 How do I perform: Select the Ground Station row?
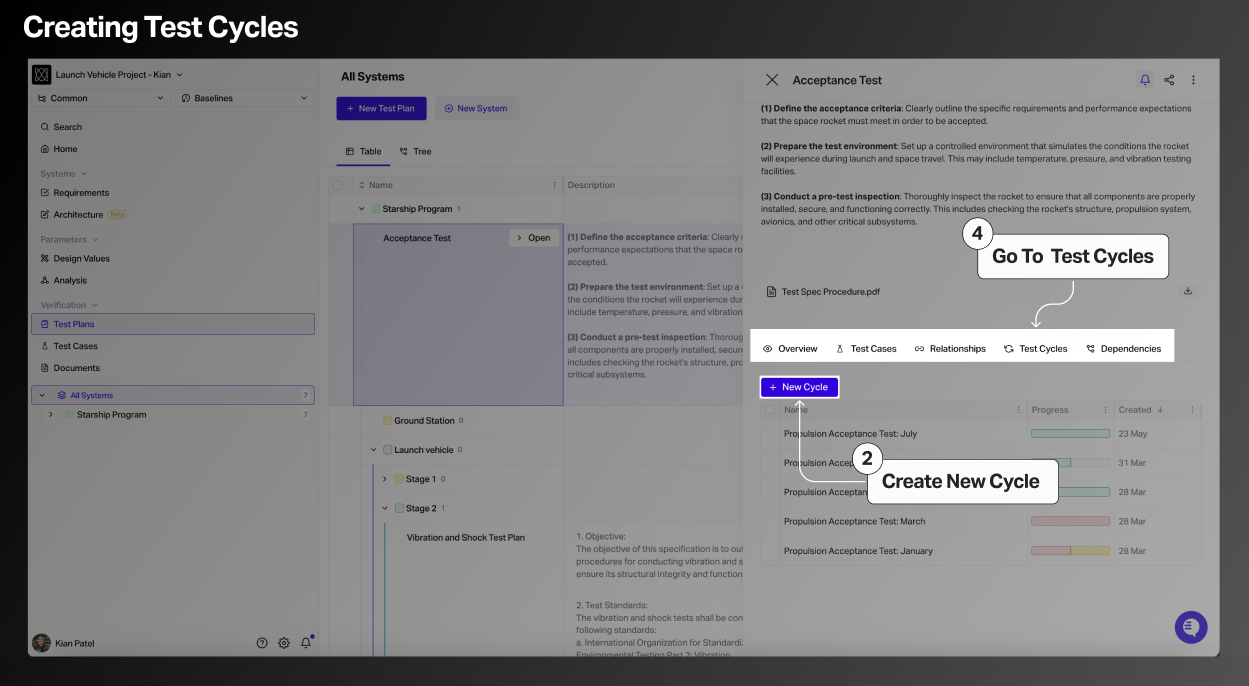coord(424,421)
